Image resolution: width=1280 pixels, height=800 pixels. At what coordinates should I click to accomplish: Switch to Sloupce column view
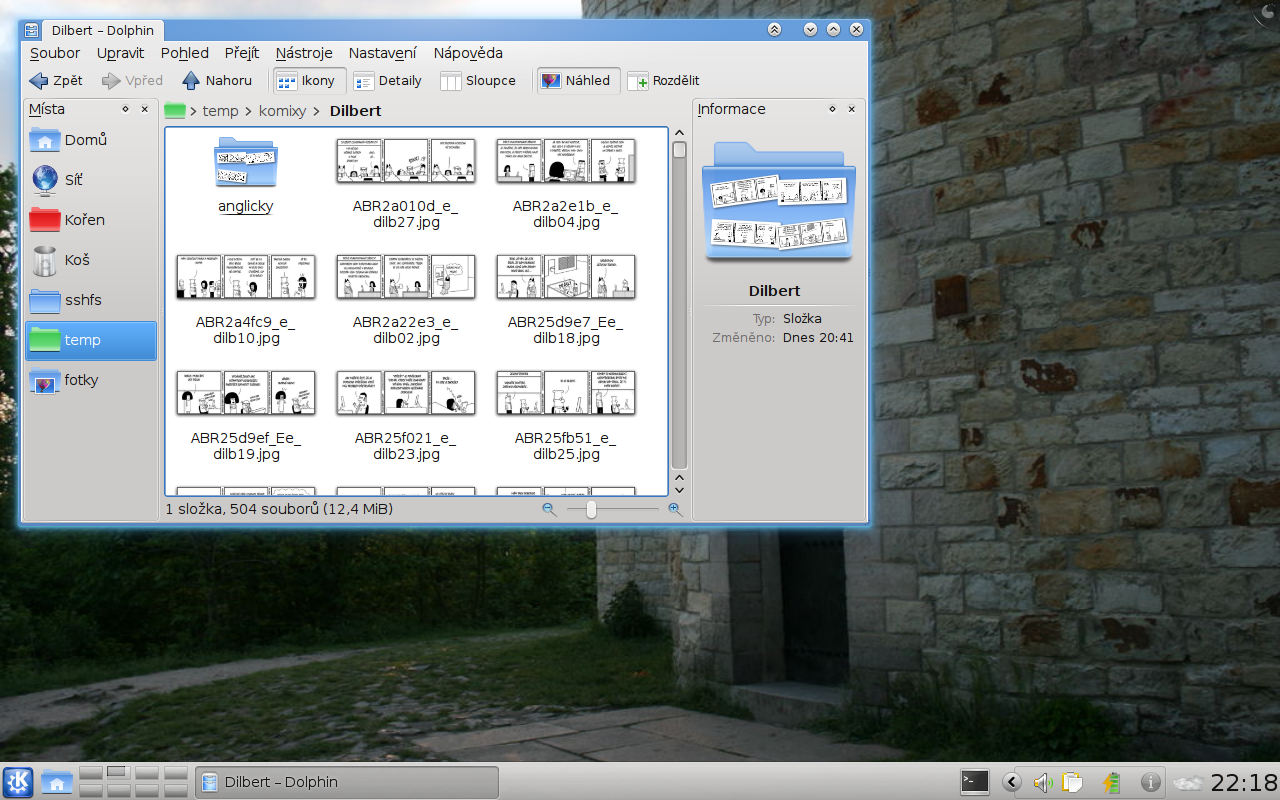(x=478, y=81)
